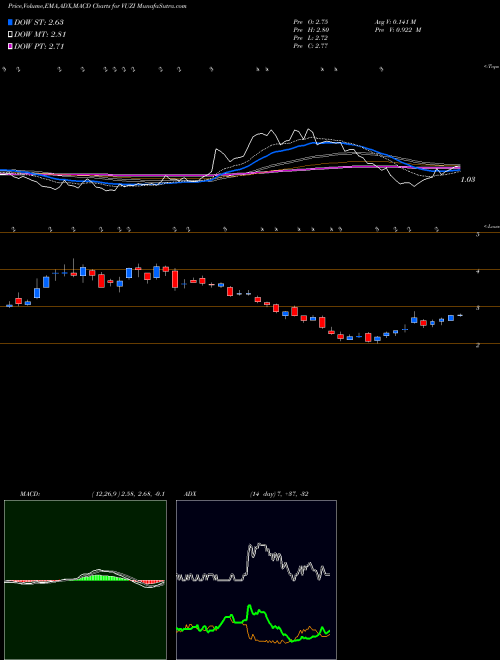Viewport: 500px width, 660px height.
Task: Click the 'Pre H: 2.80' high value
Action: pos(311,30)
